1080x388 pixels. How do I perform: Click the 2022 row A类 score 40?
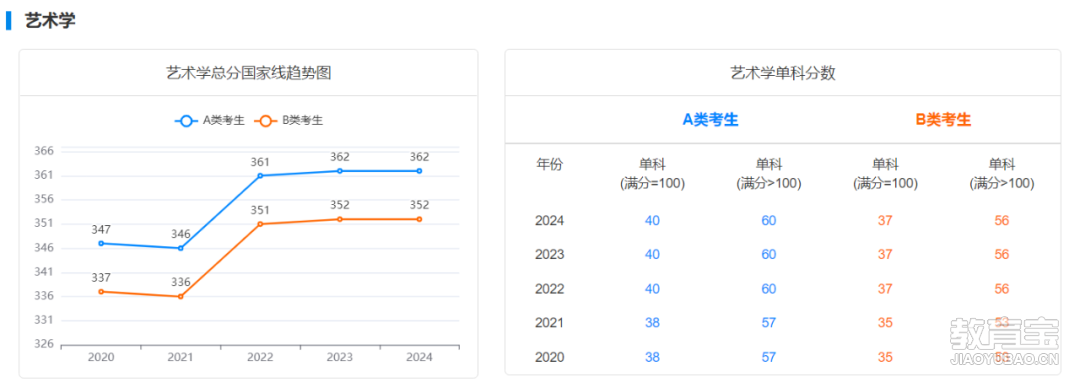click(652, 289)
